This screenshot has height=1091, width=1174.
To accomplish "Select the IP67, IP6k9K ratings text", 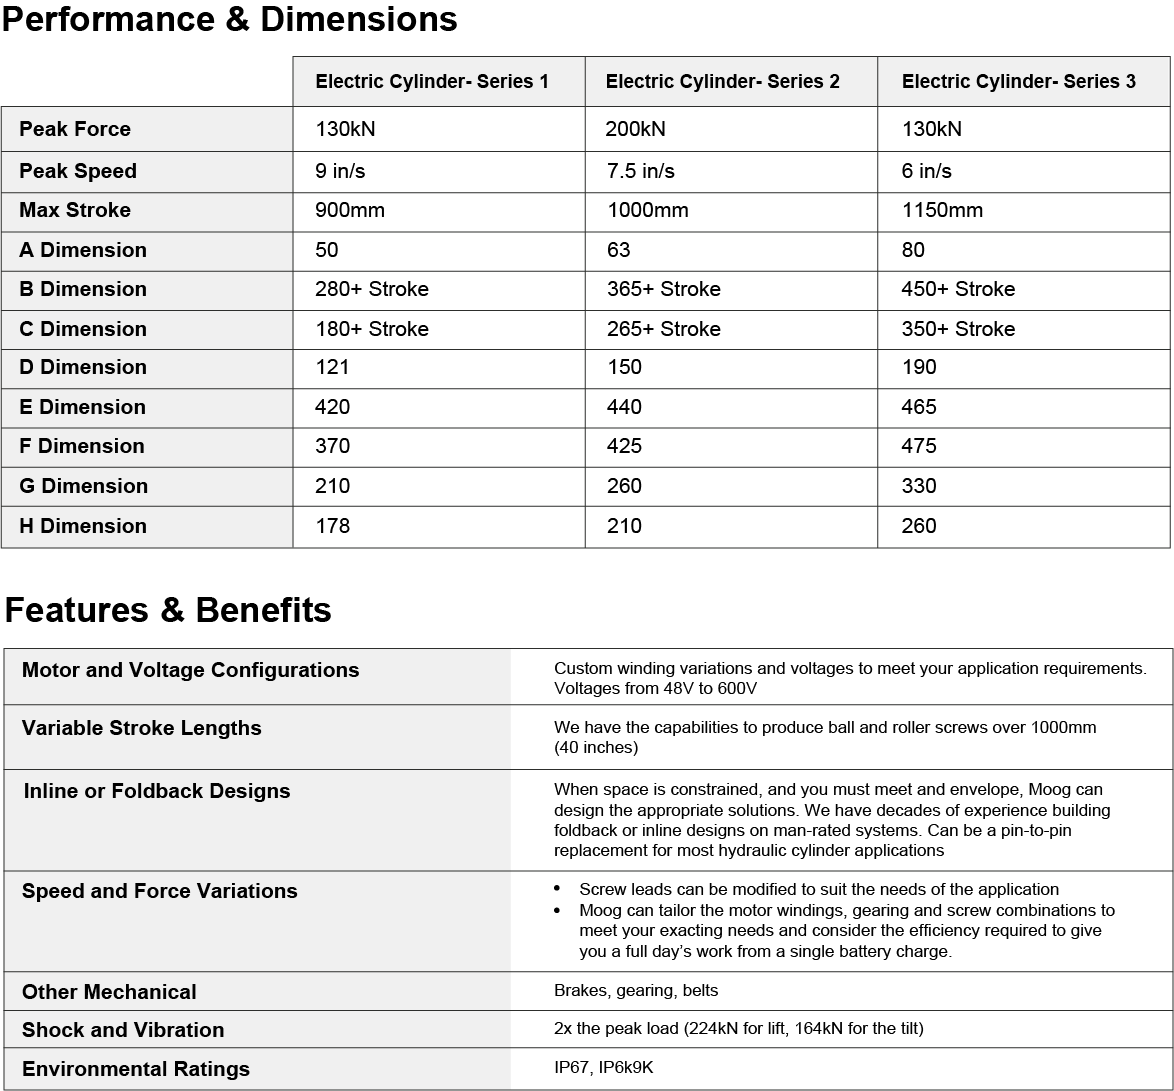I will click(x=603, y=1068).
